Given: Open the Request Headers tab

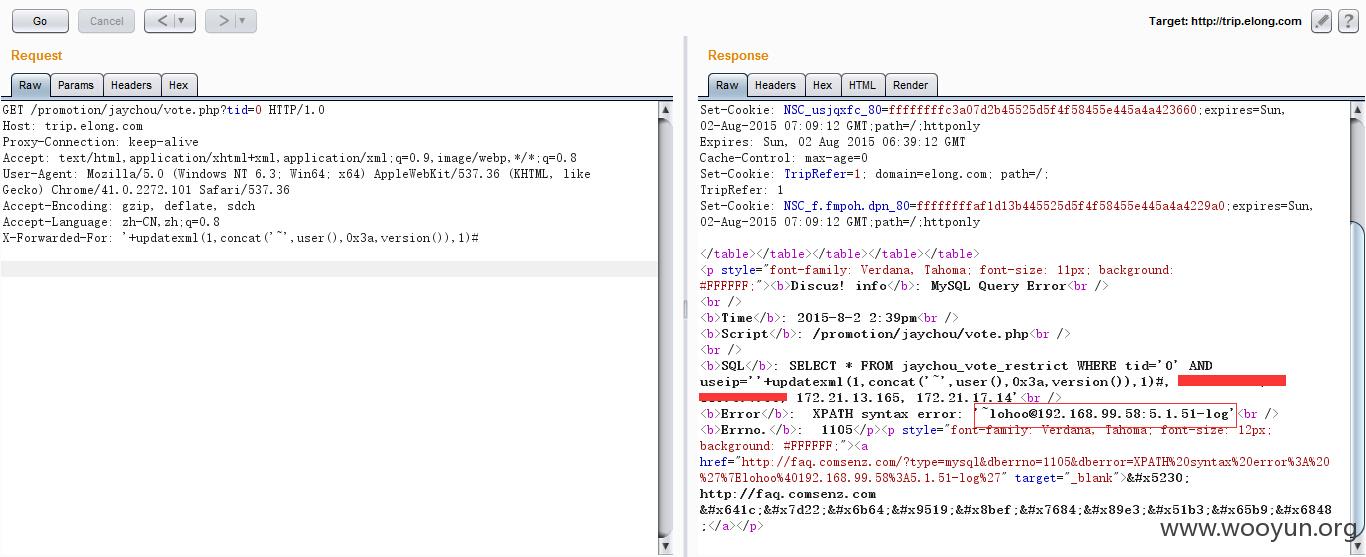Looking at the screenshot, I should 131,85.
